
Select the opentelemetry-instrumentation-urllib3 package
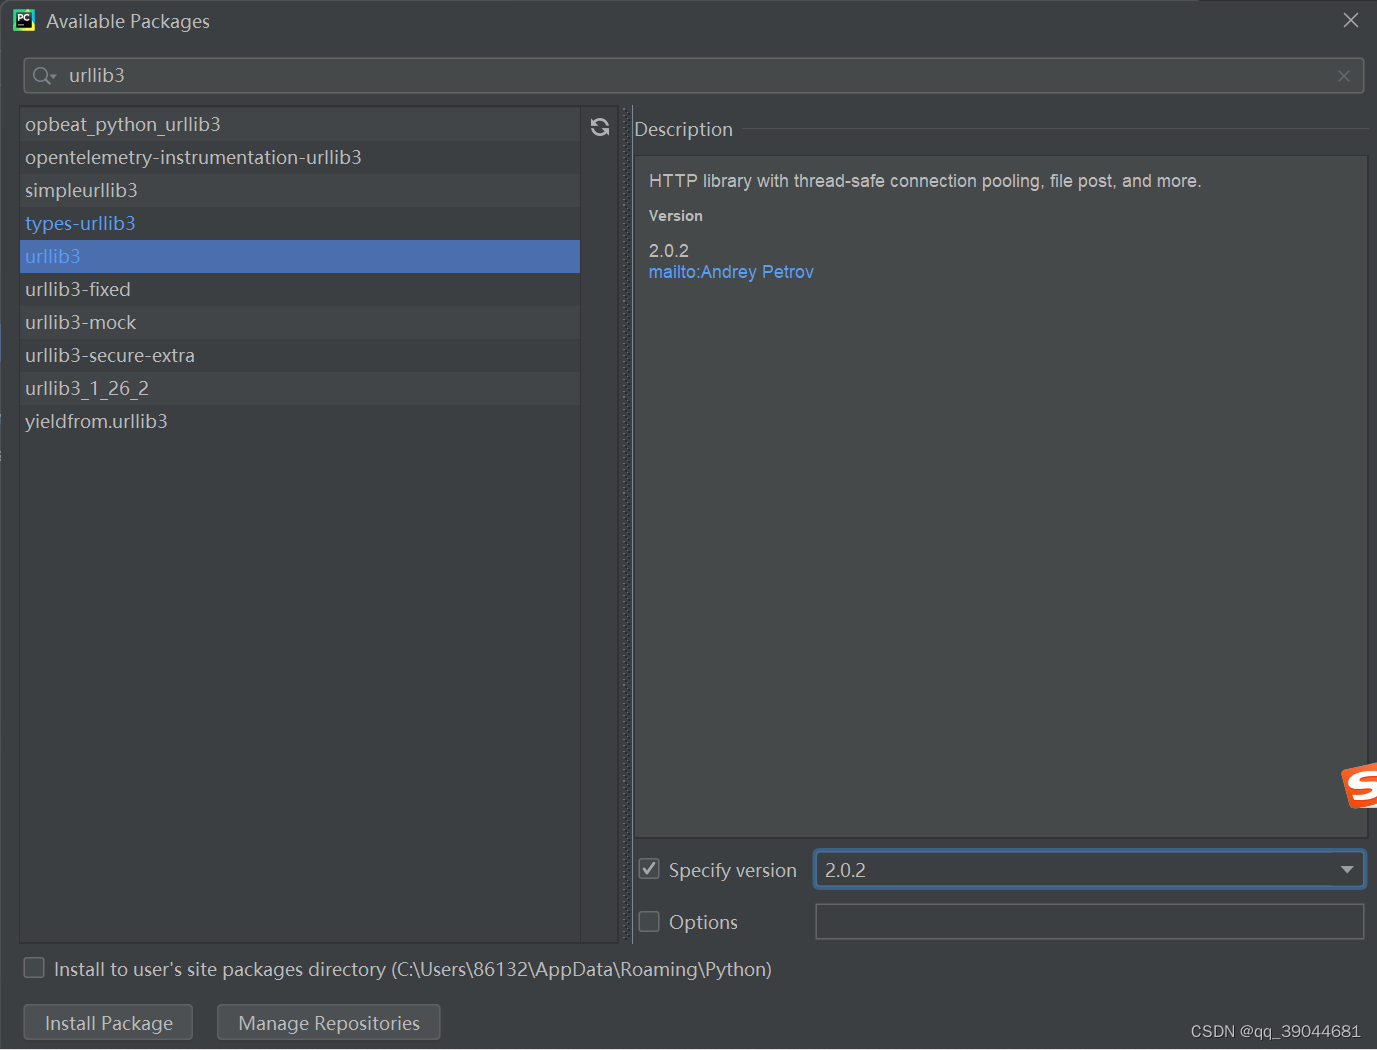(x=193, y=157)
